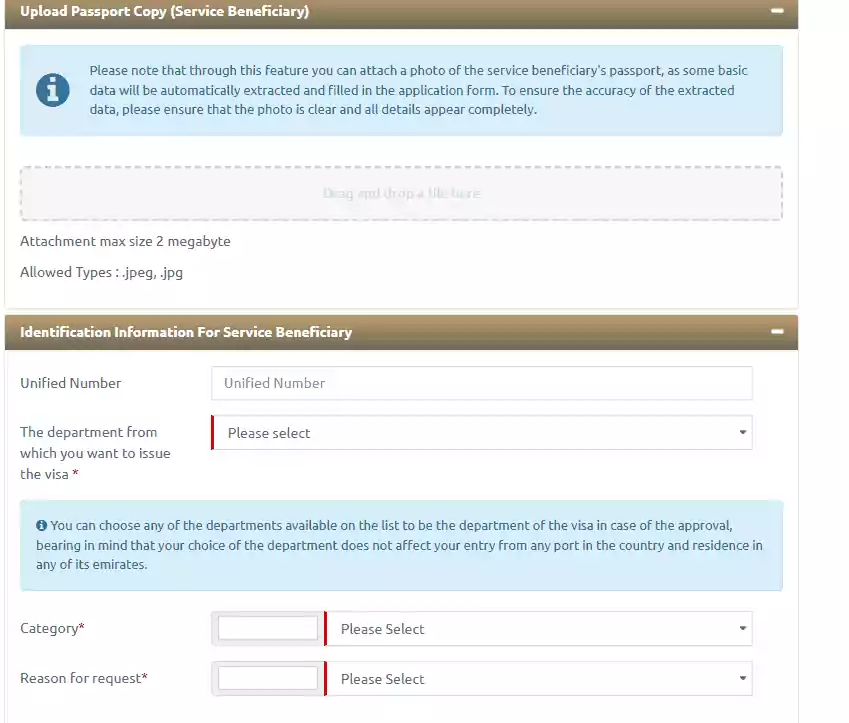Click the Category code entry box
This screenshot has height=723, width=849.
pyautogui.click(x=265, y=628)
